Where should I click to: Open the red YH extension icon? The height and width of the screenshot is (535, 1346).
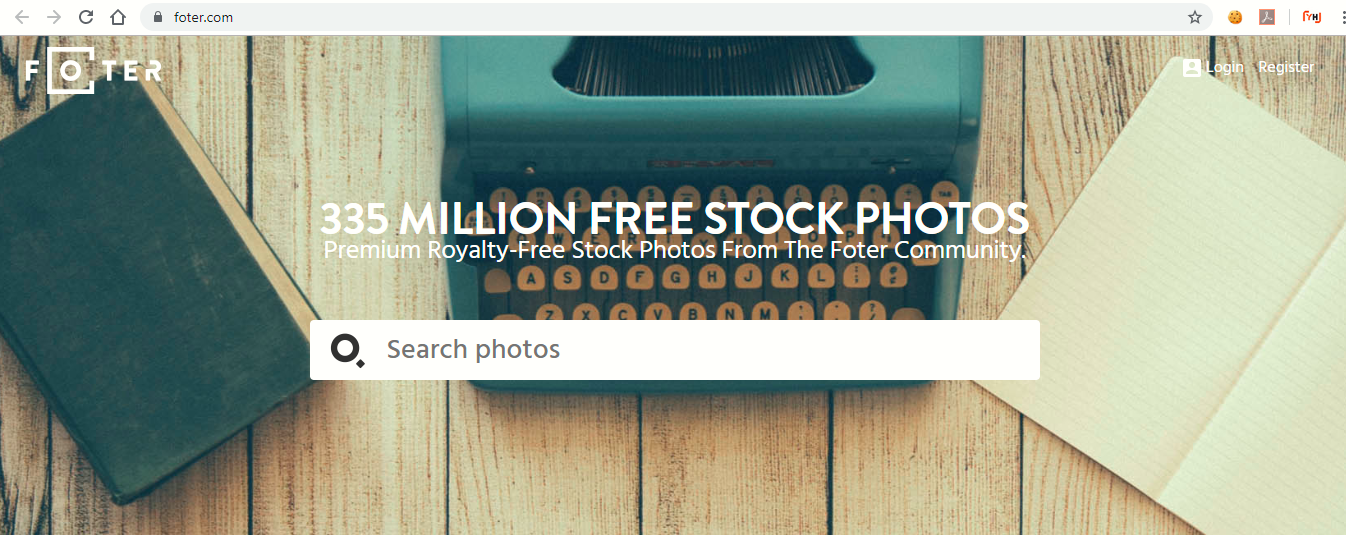(x=1311, y=17)
